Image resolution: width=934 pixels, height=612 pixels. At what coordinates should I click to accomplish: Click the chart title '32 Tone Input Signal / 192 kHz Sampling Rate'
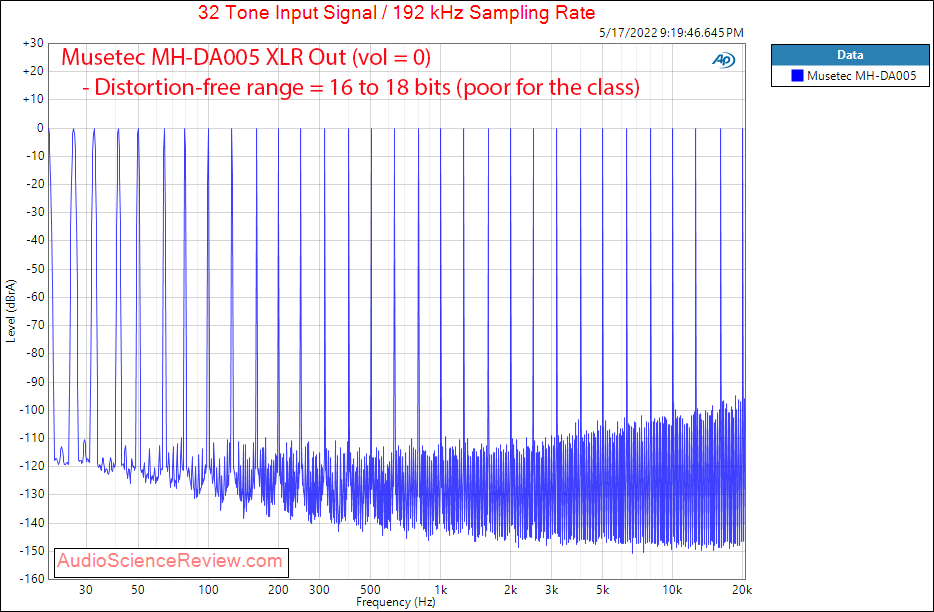tap(396, 12)
